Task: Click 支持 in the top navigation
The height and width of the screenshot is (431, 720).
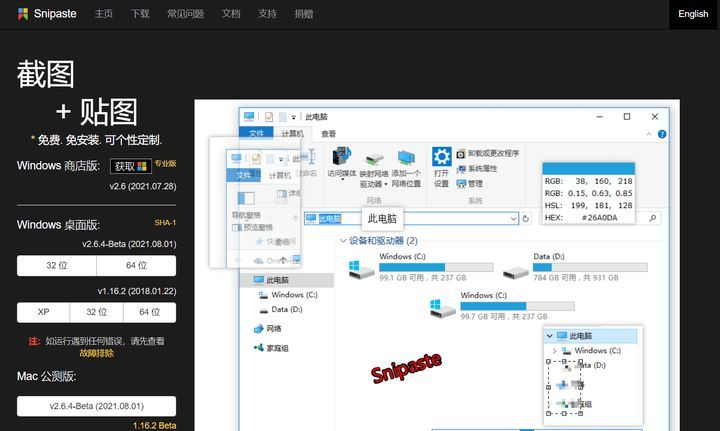Action: pos(267,14)
